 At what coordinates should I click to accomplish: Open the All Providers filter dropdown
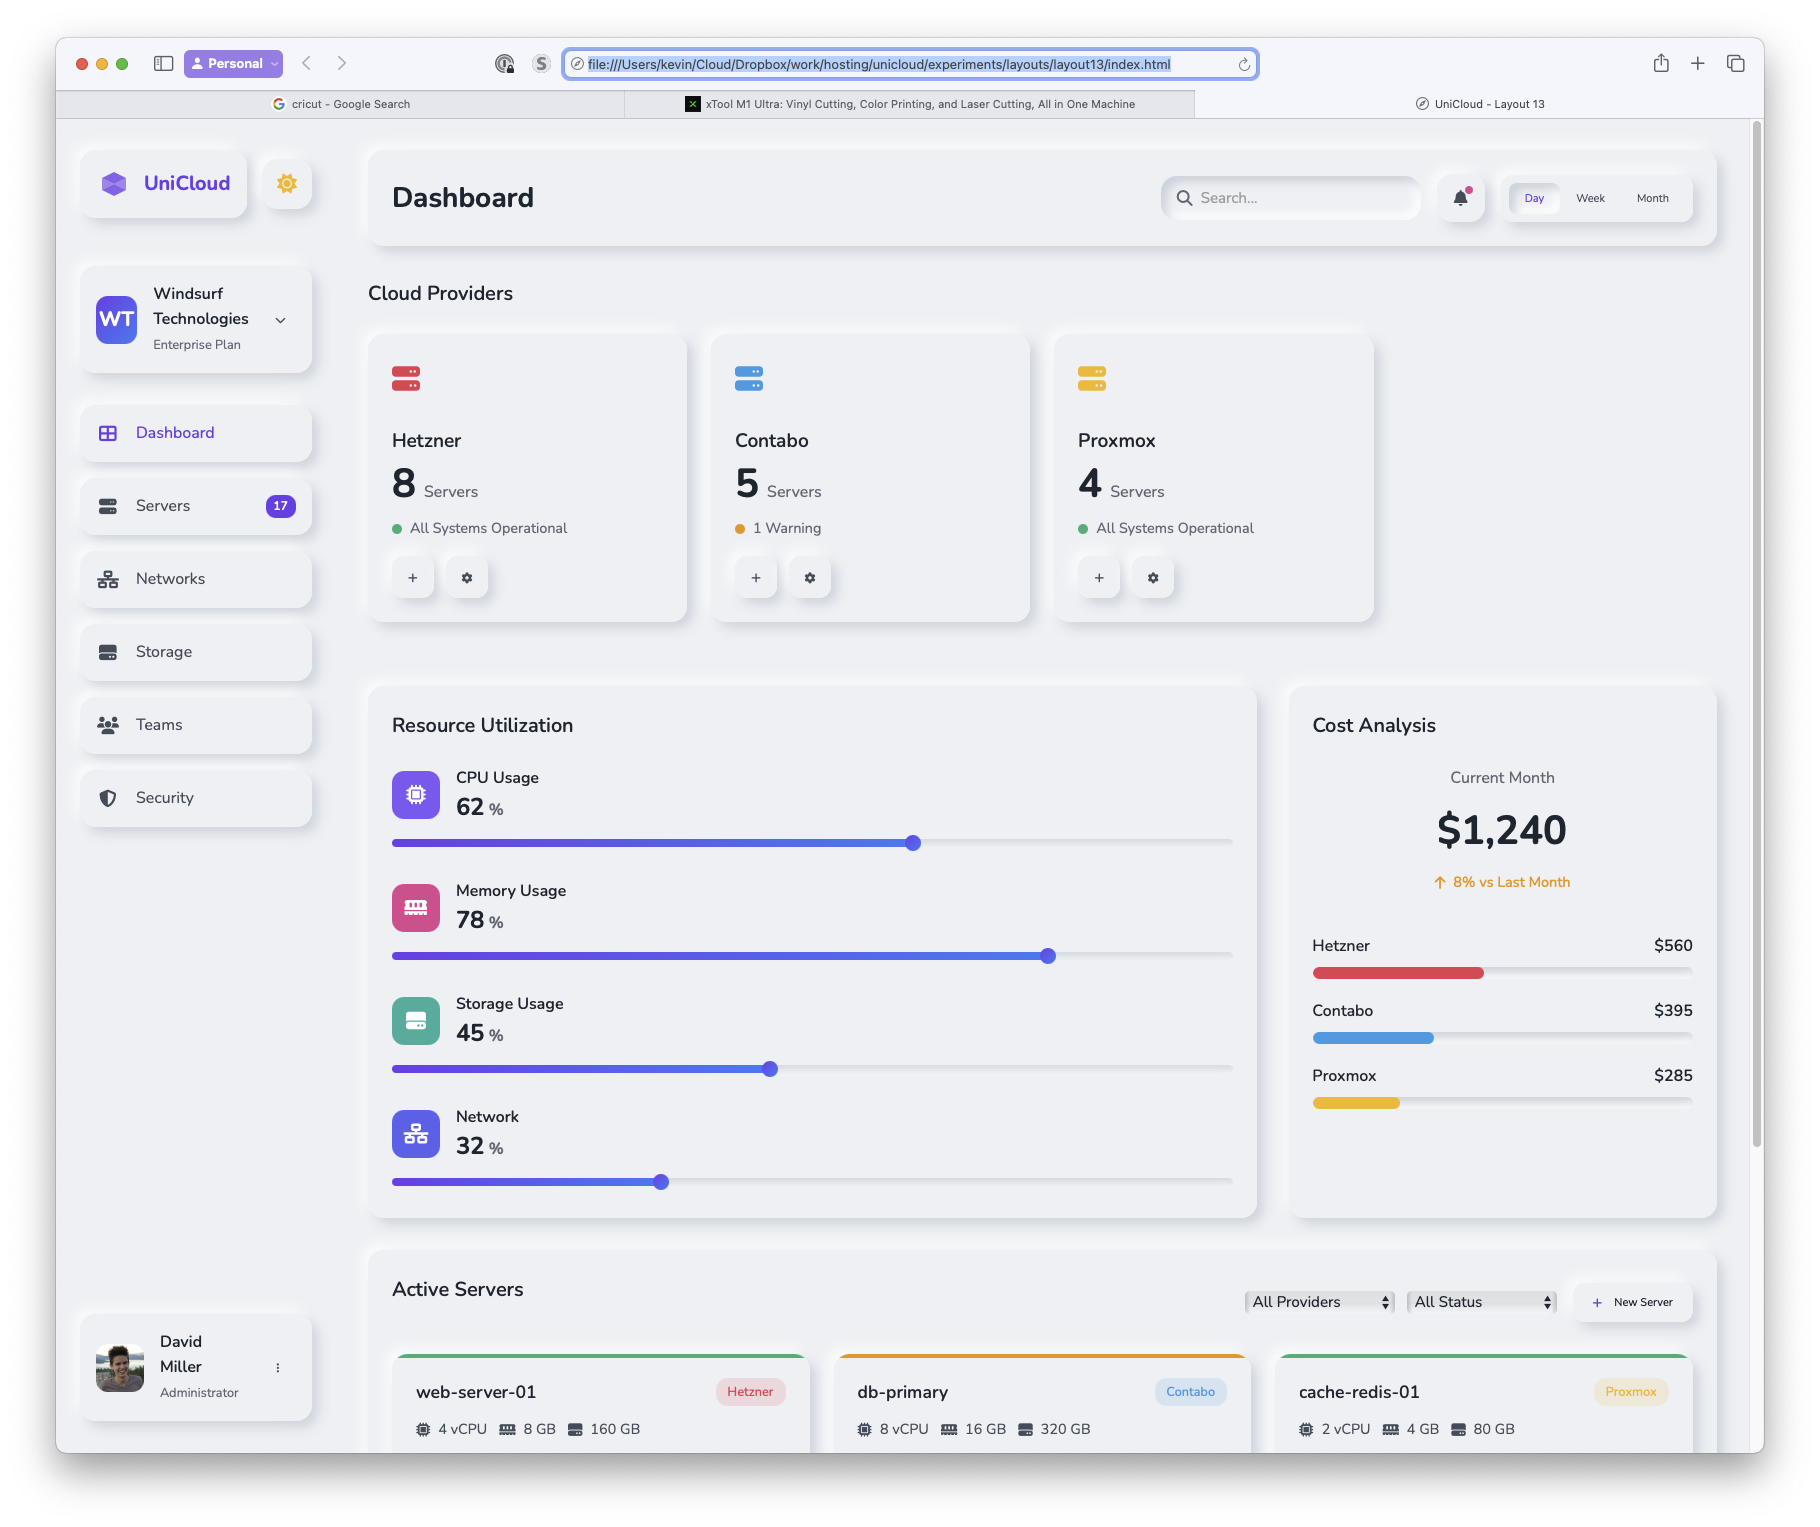tap(1319, 1302)
